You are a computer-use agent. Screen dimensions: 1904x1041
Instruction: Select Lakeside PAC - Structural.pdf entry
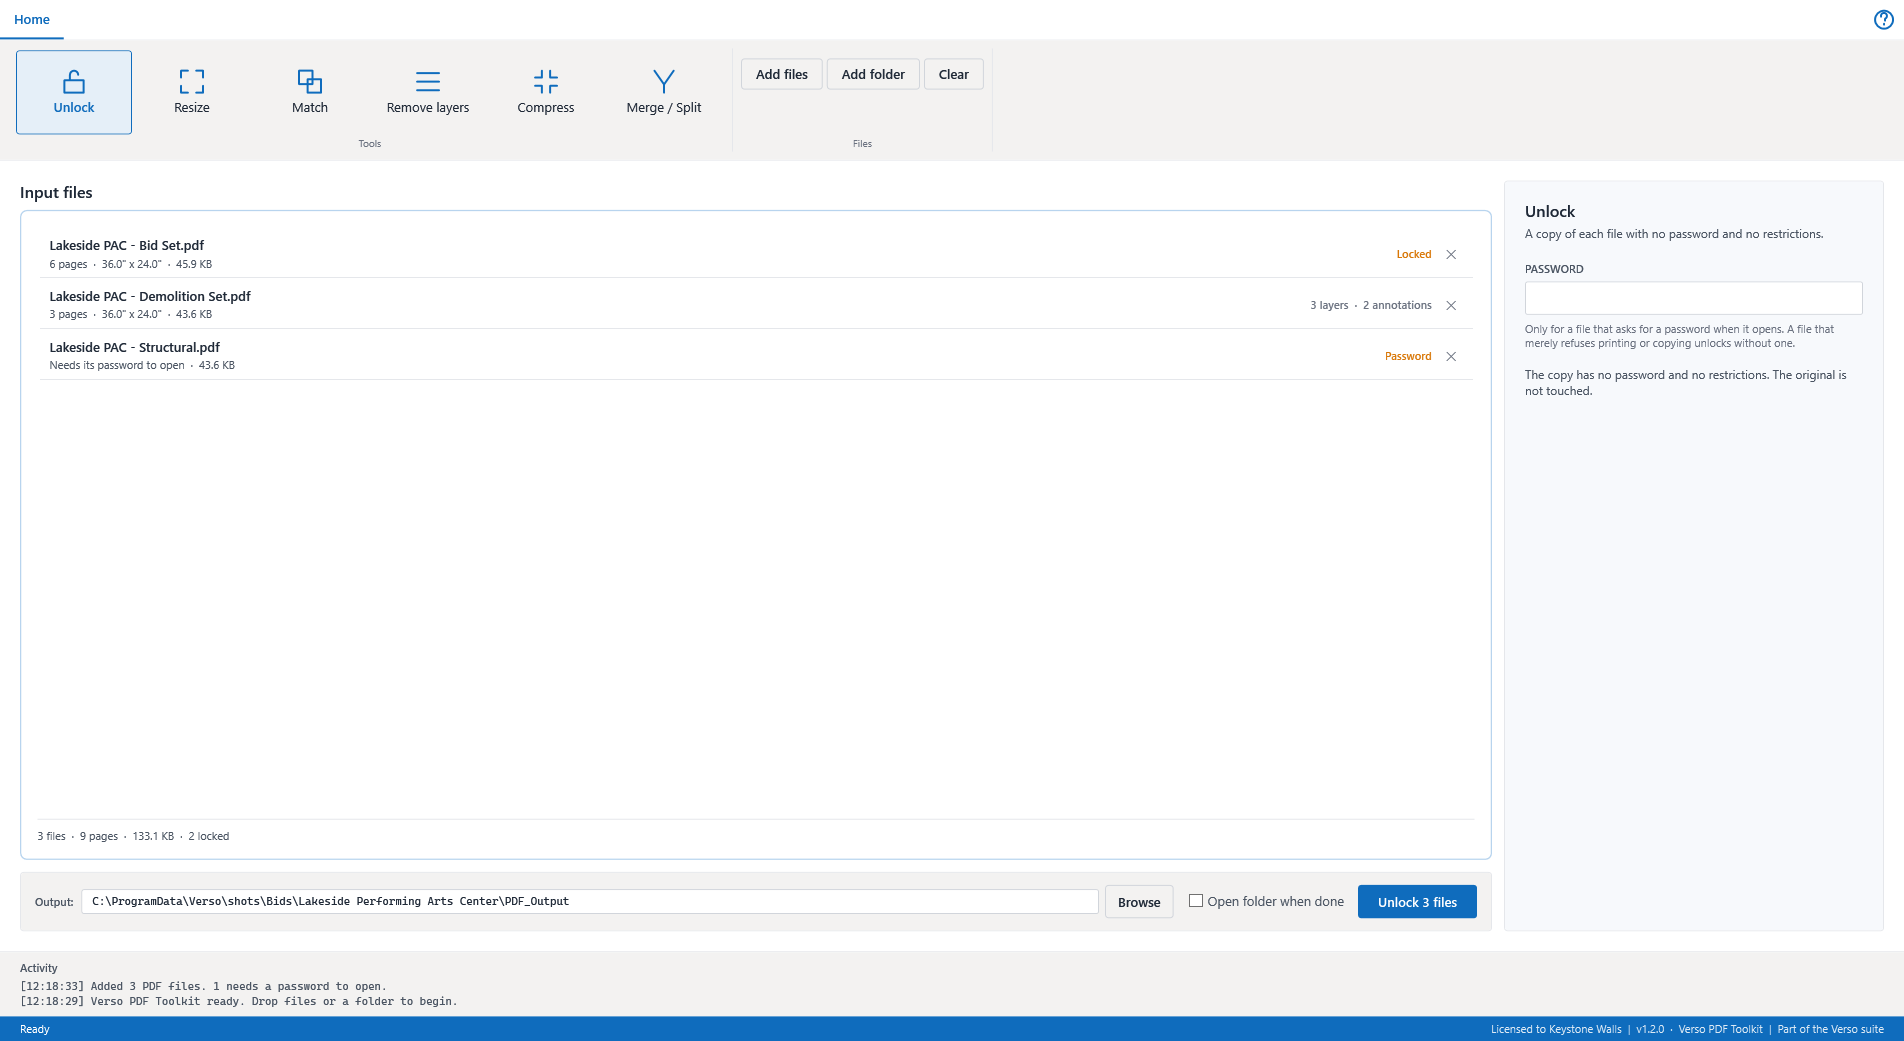[756, 355]
